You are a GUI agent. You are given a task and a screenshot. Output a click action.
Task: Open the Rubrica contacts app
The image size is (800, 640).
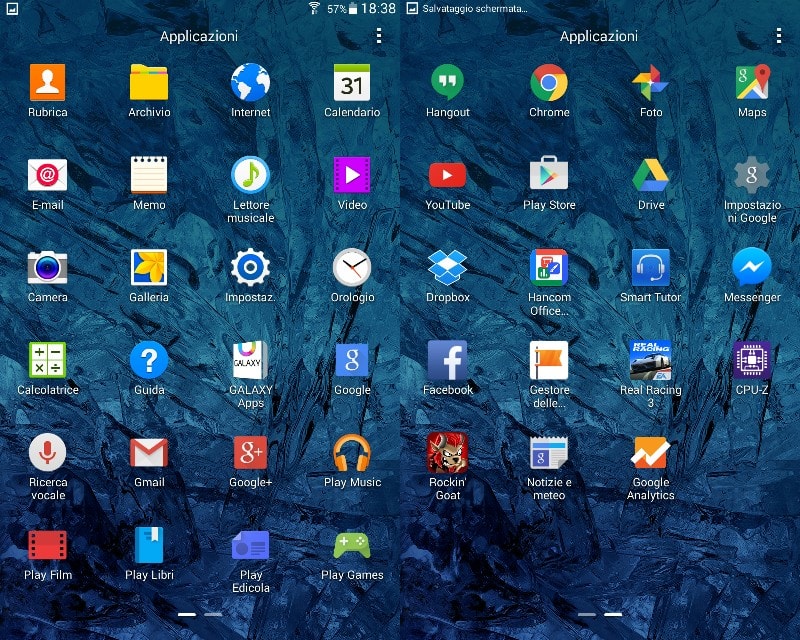(47, 83)
